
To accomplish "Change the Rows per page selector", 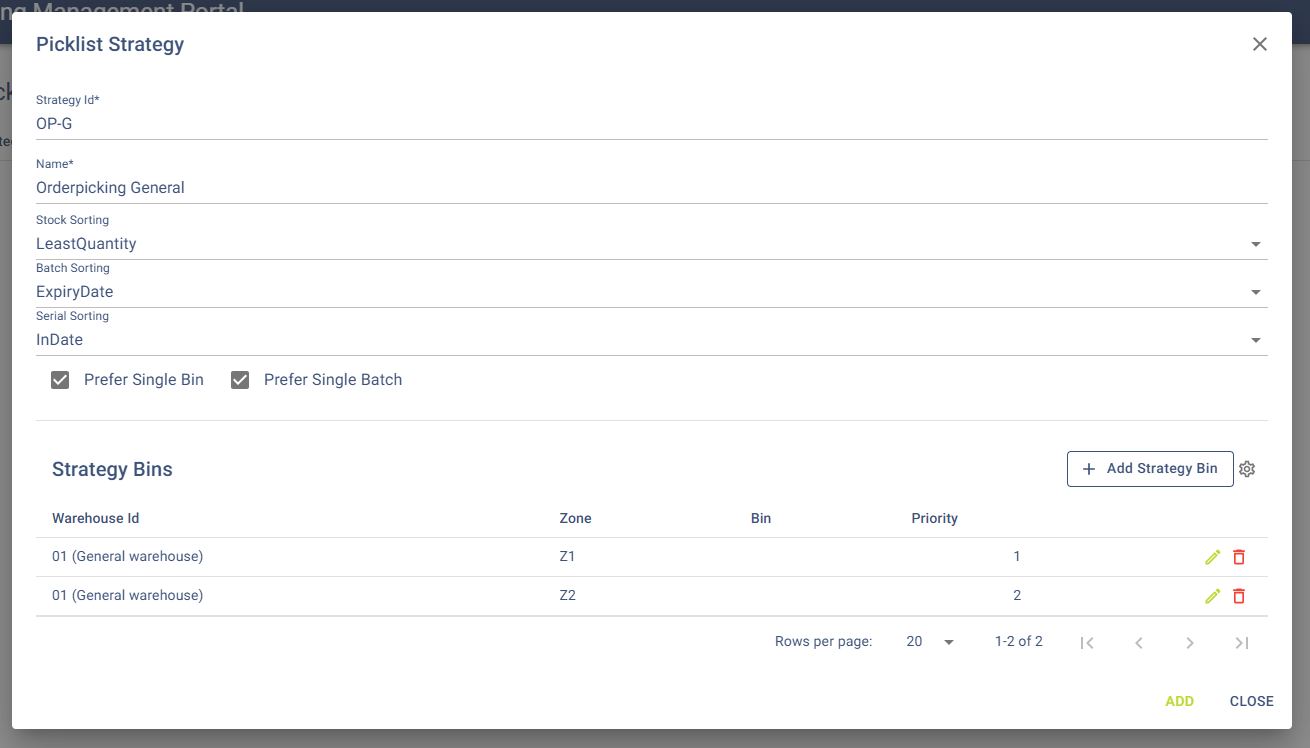I will [930, 642].
